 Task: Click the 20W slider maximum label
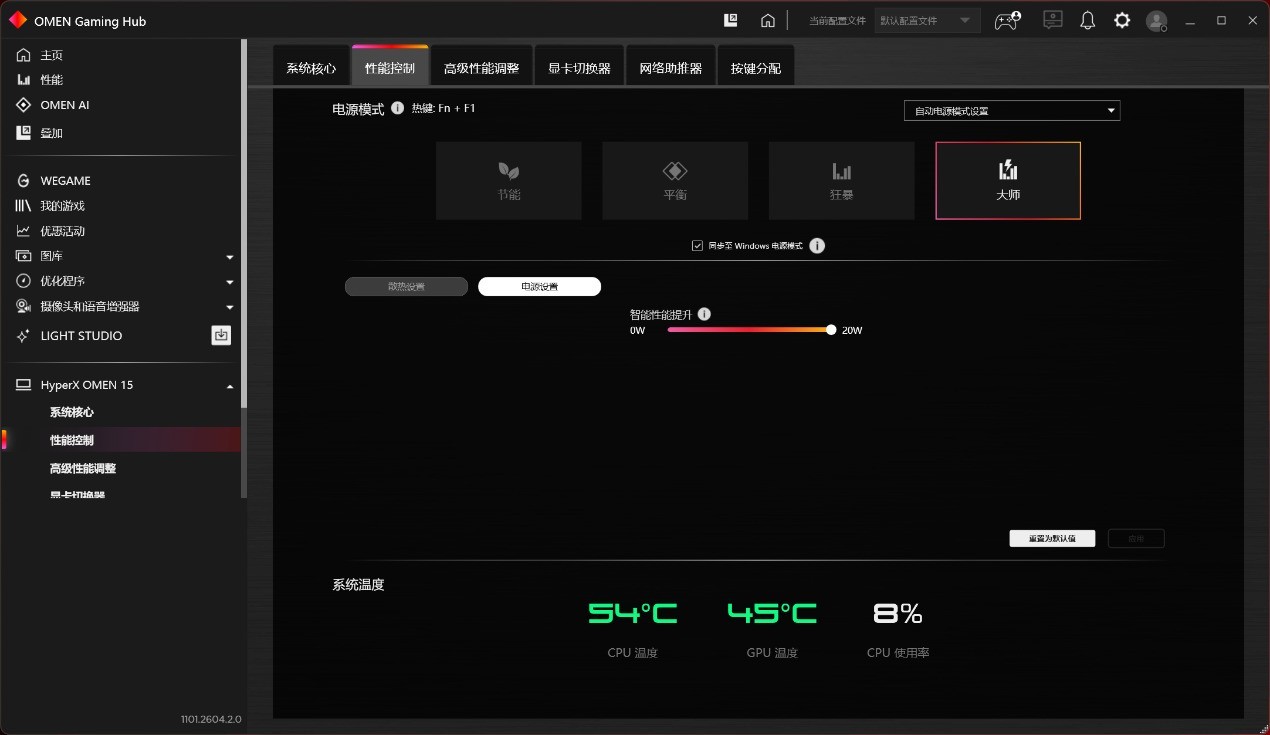click(x=852, y=330)
